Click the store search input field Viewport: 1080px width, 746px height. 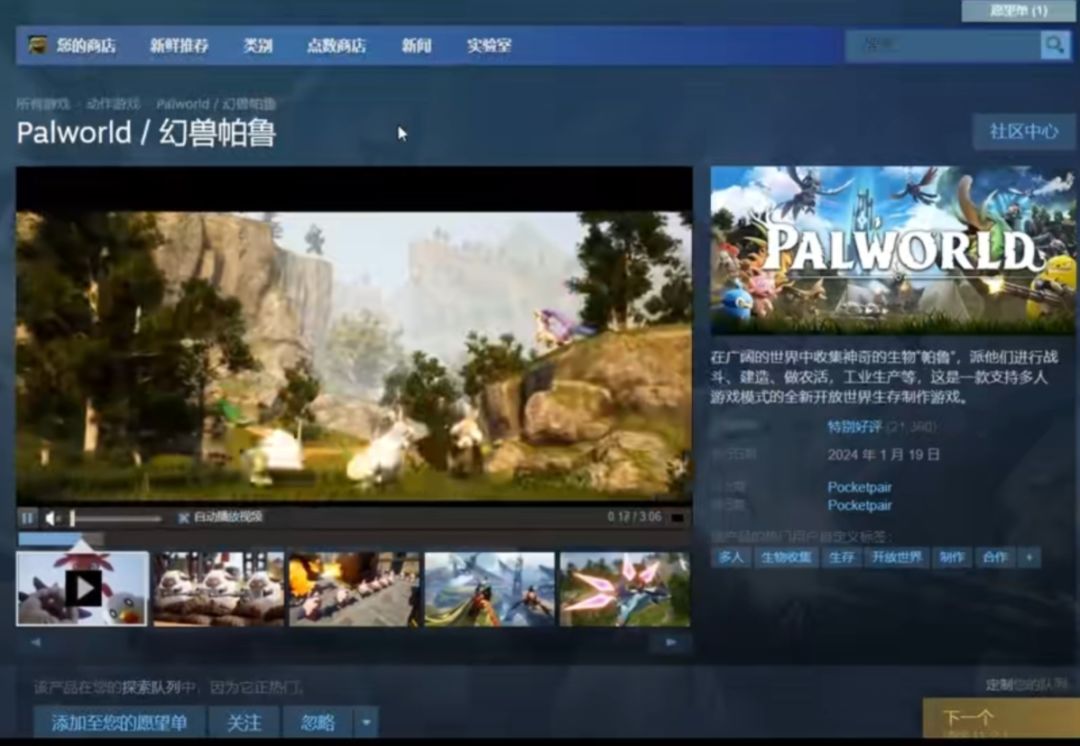(943, 45)
